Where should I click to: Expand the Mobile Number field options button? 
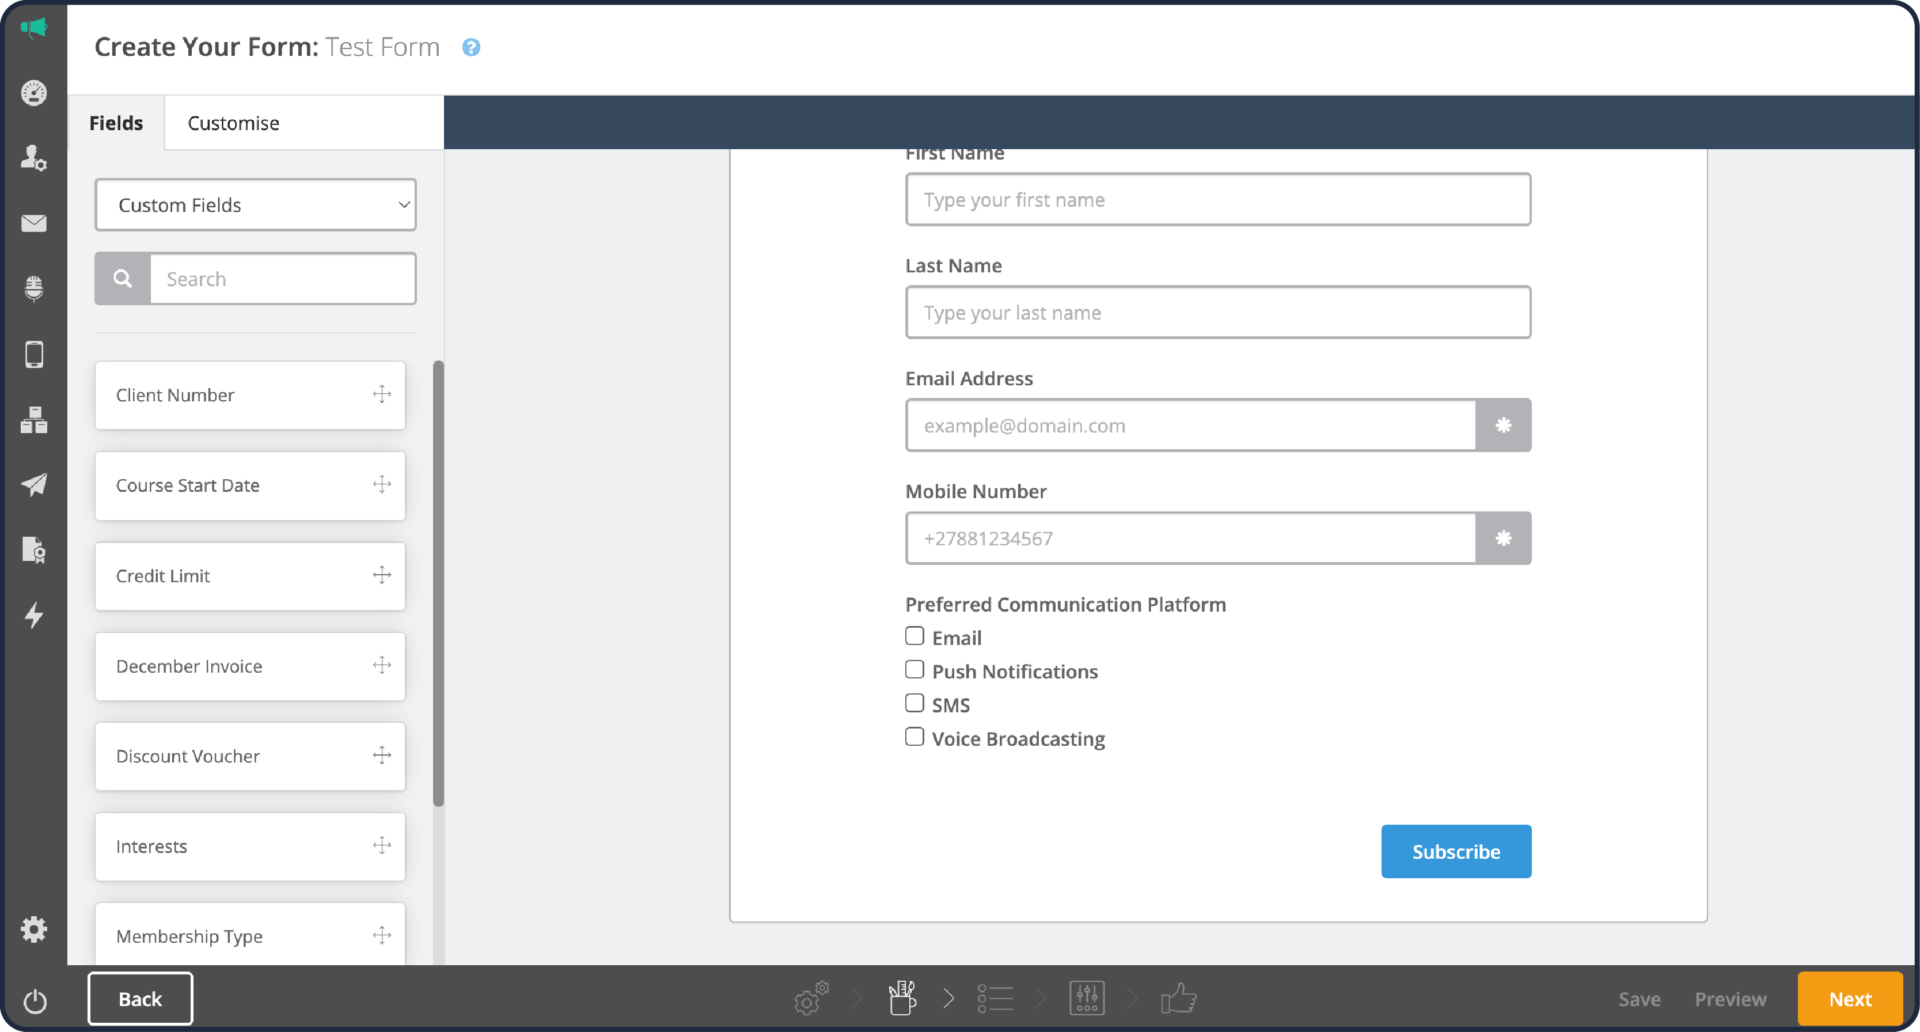(1503, 538)
